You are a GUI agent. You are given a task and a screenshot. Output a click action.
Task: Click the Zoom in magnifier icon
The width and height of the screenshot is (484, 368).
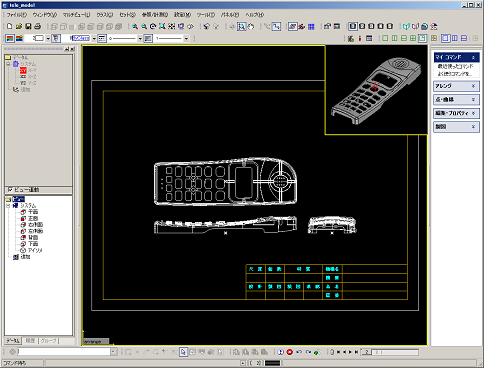click(x=135, y=26)
